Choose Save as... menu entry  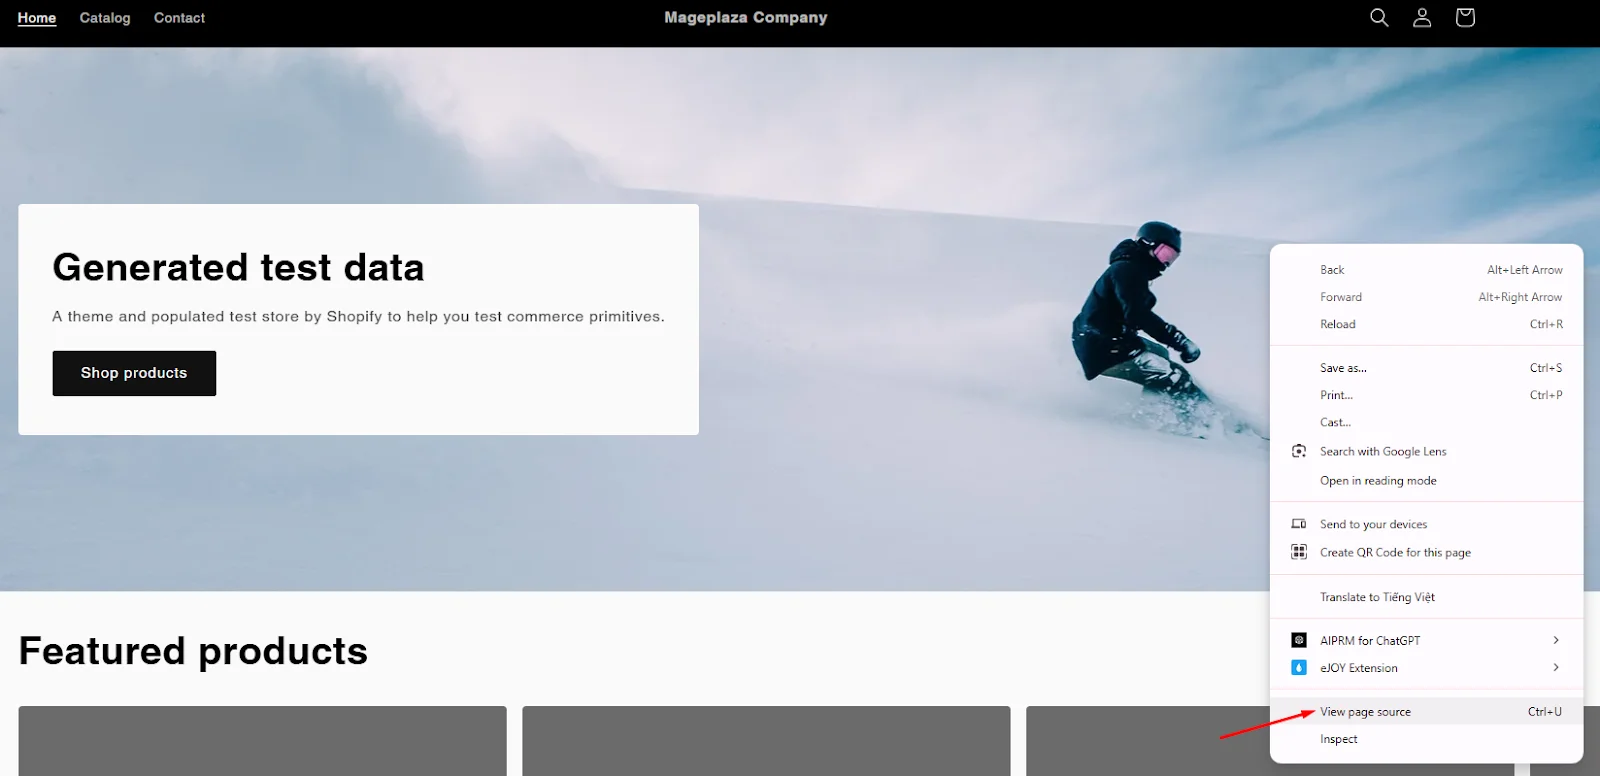point(1343,368)
